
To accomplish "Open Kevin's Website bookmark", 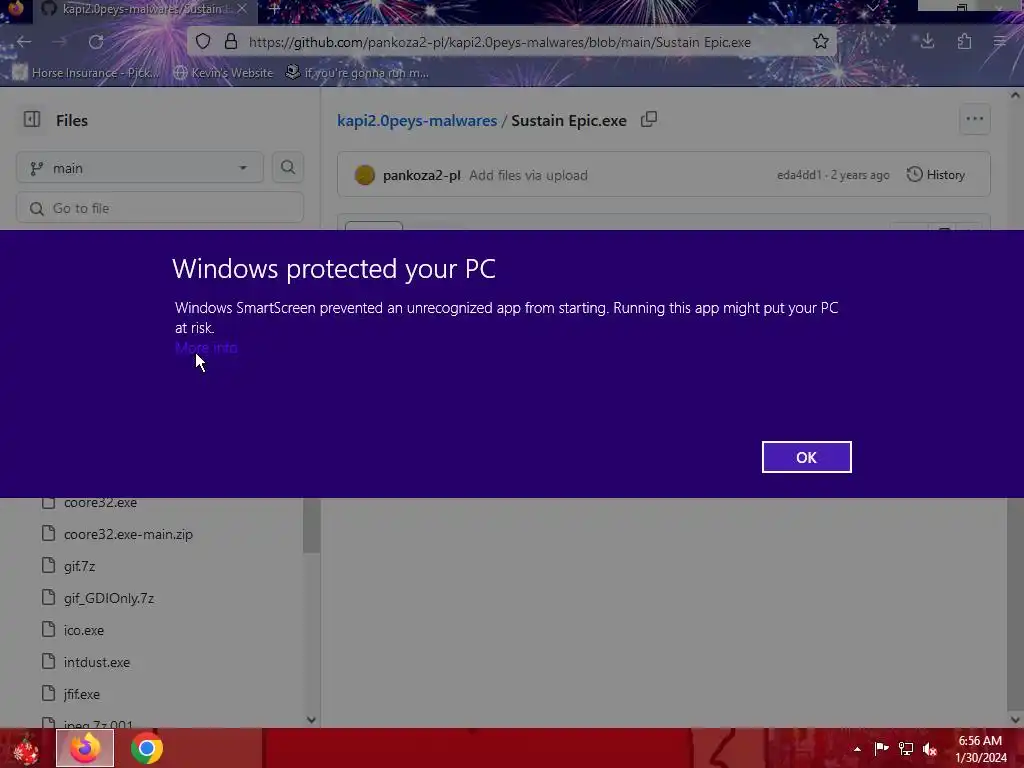I will pos(224,72).
